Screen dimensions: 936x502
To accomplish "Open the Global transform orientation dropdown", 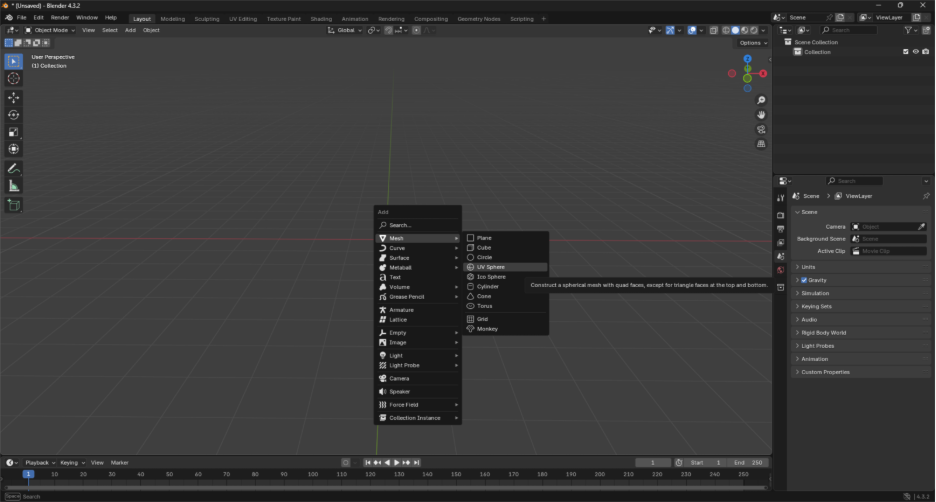I will tap(345, 30).
